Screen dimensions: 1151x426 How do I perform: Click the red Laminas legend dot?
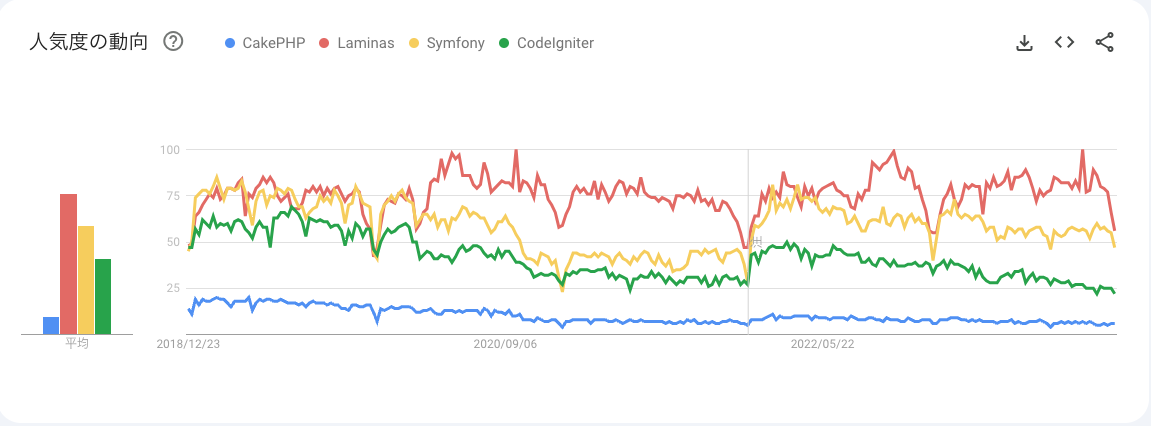pos(325,43)
